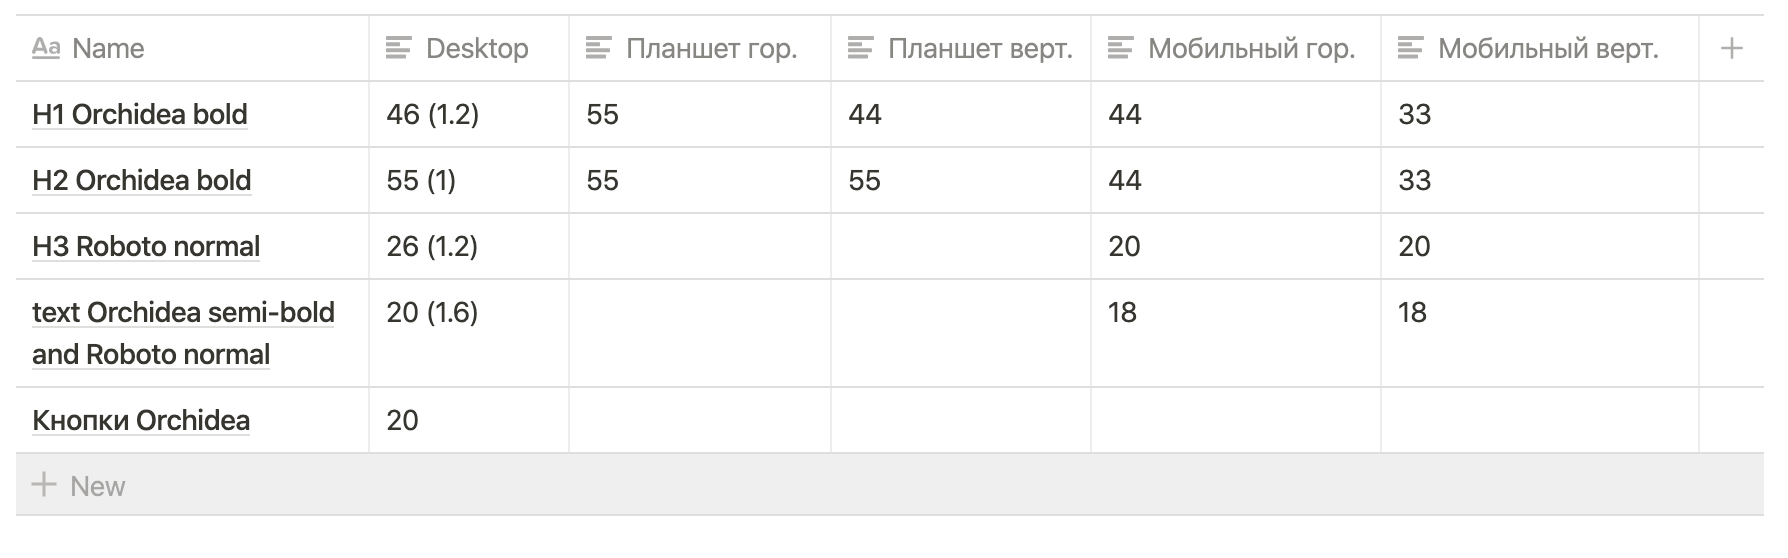The width and height of the screenshot is (1788, 558).
Task: Add a new row with New
Action: (x=890, y=486)
